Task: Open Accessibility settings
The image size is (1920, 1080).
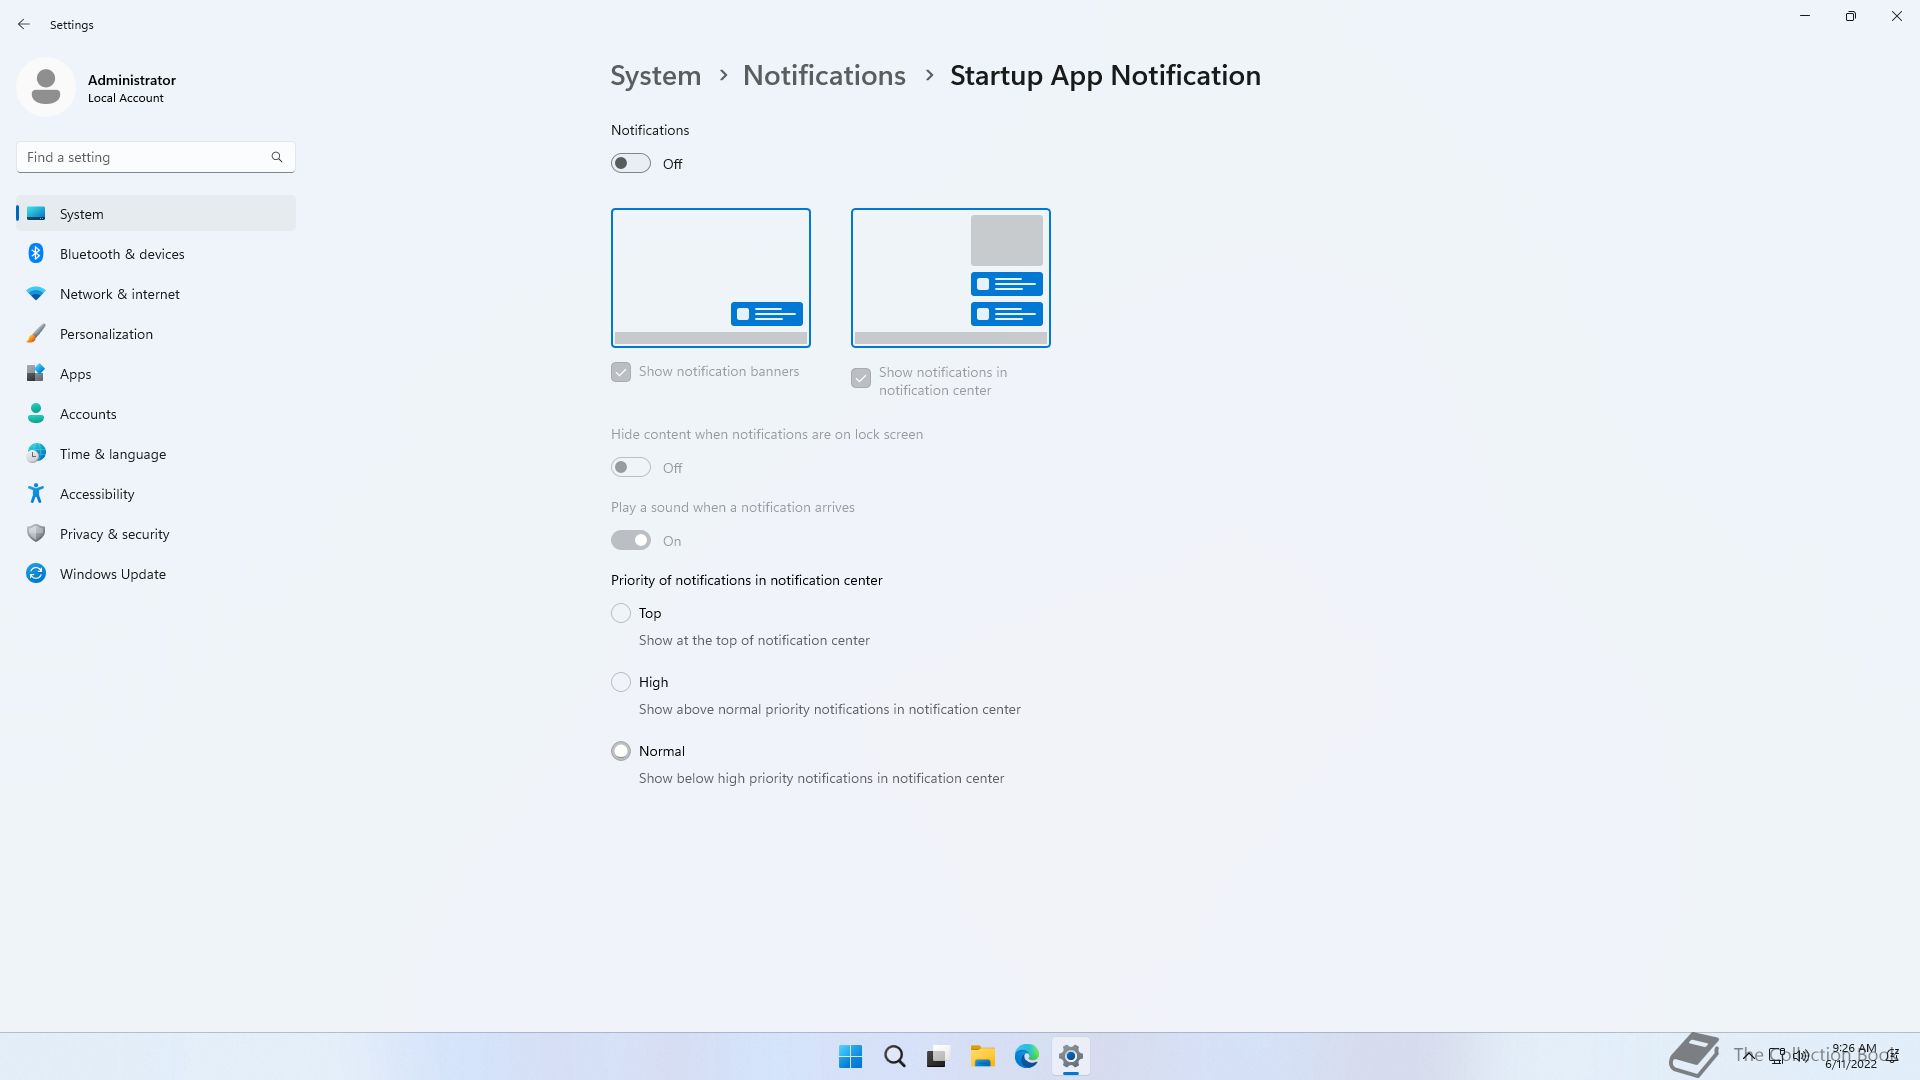Action: [96, 494]
